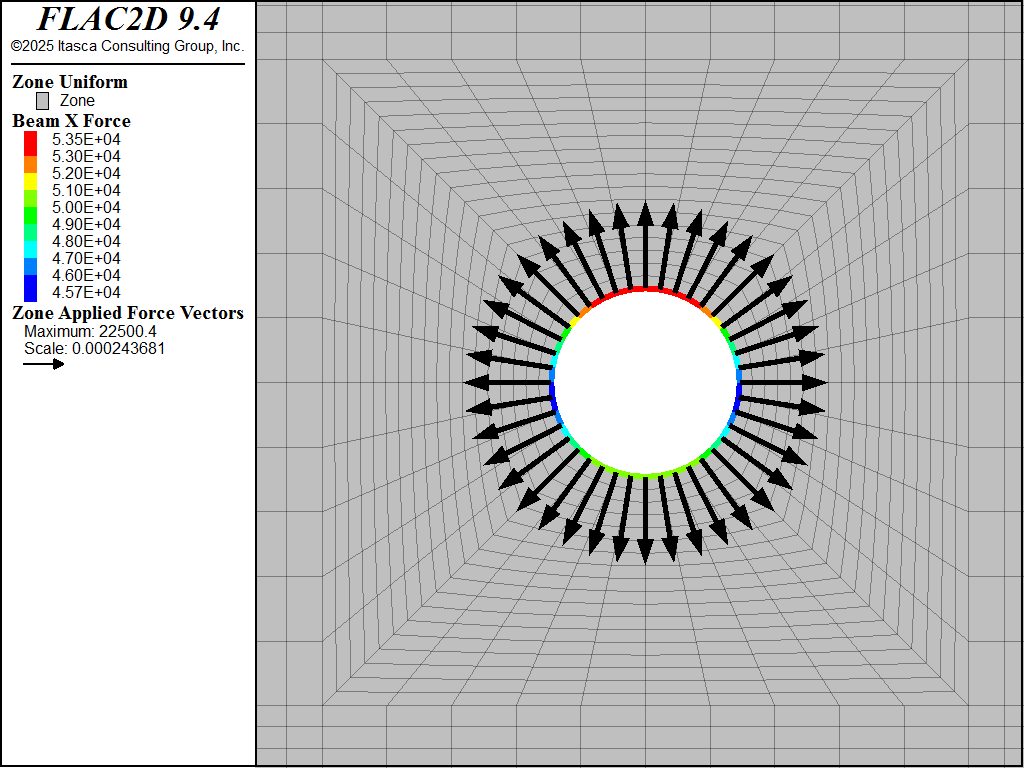Screen dimensions: 1024x768
Task: Click the '4.70E+04' legend value
Action: click(x=86, y=259)
